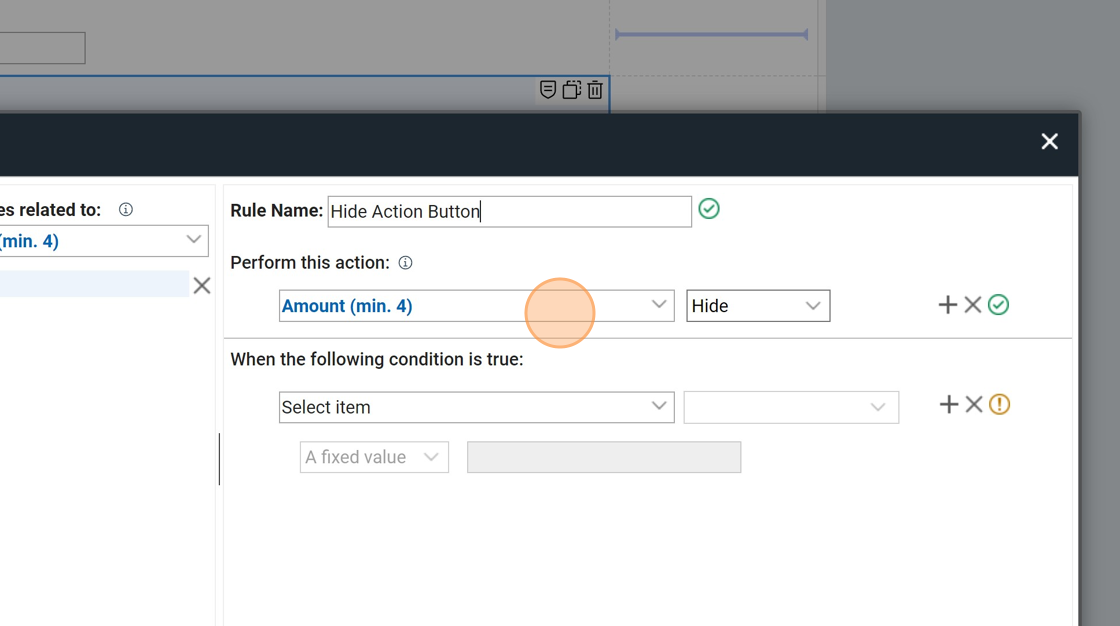Click info icon next to 'related to:'
Image resolution: width=1120 pixels, height=626 pixels.
pos(126,210)
